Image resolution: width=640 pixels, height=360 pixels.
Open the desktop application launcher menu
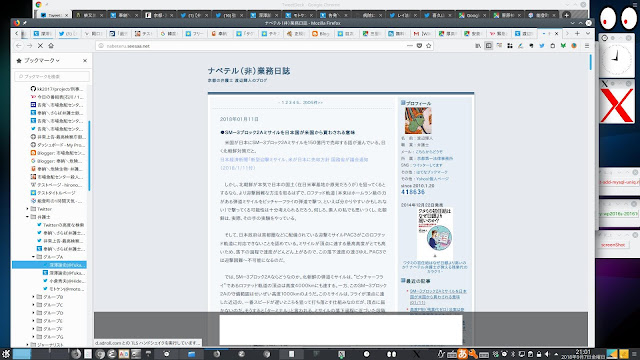pos(5,353)
